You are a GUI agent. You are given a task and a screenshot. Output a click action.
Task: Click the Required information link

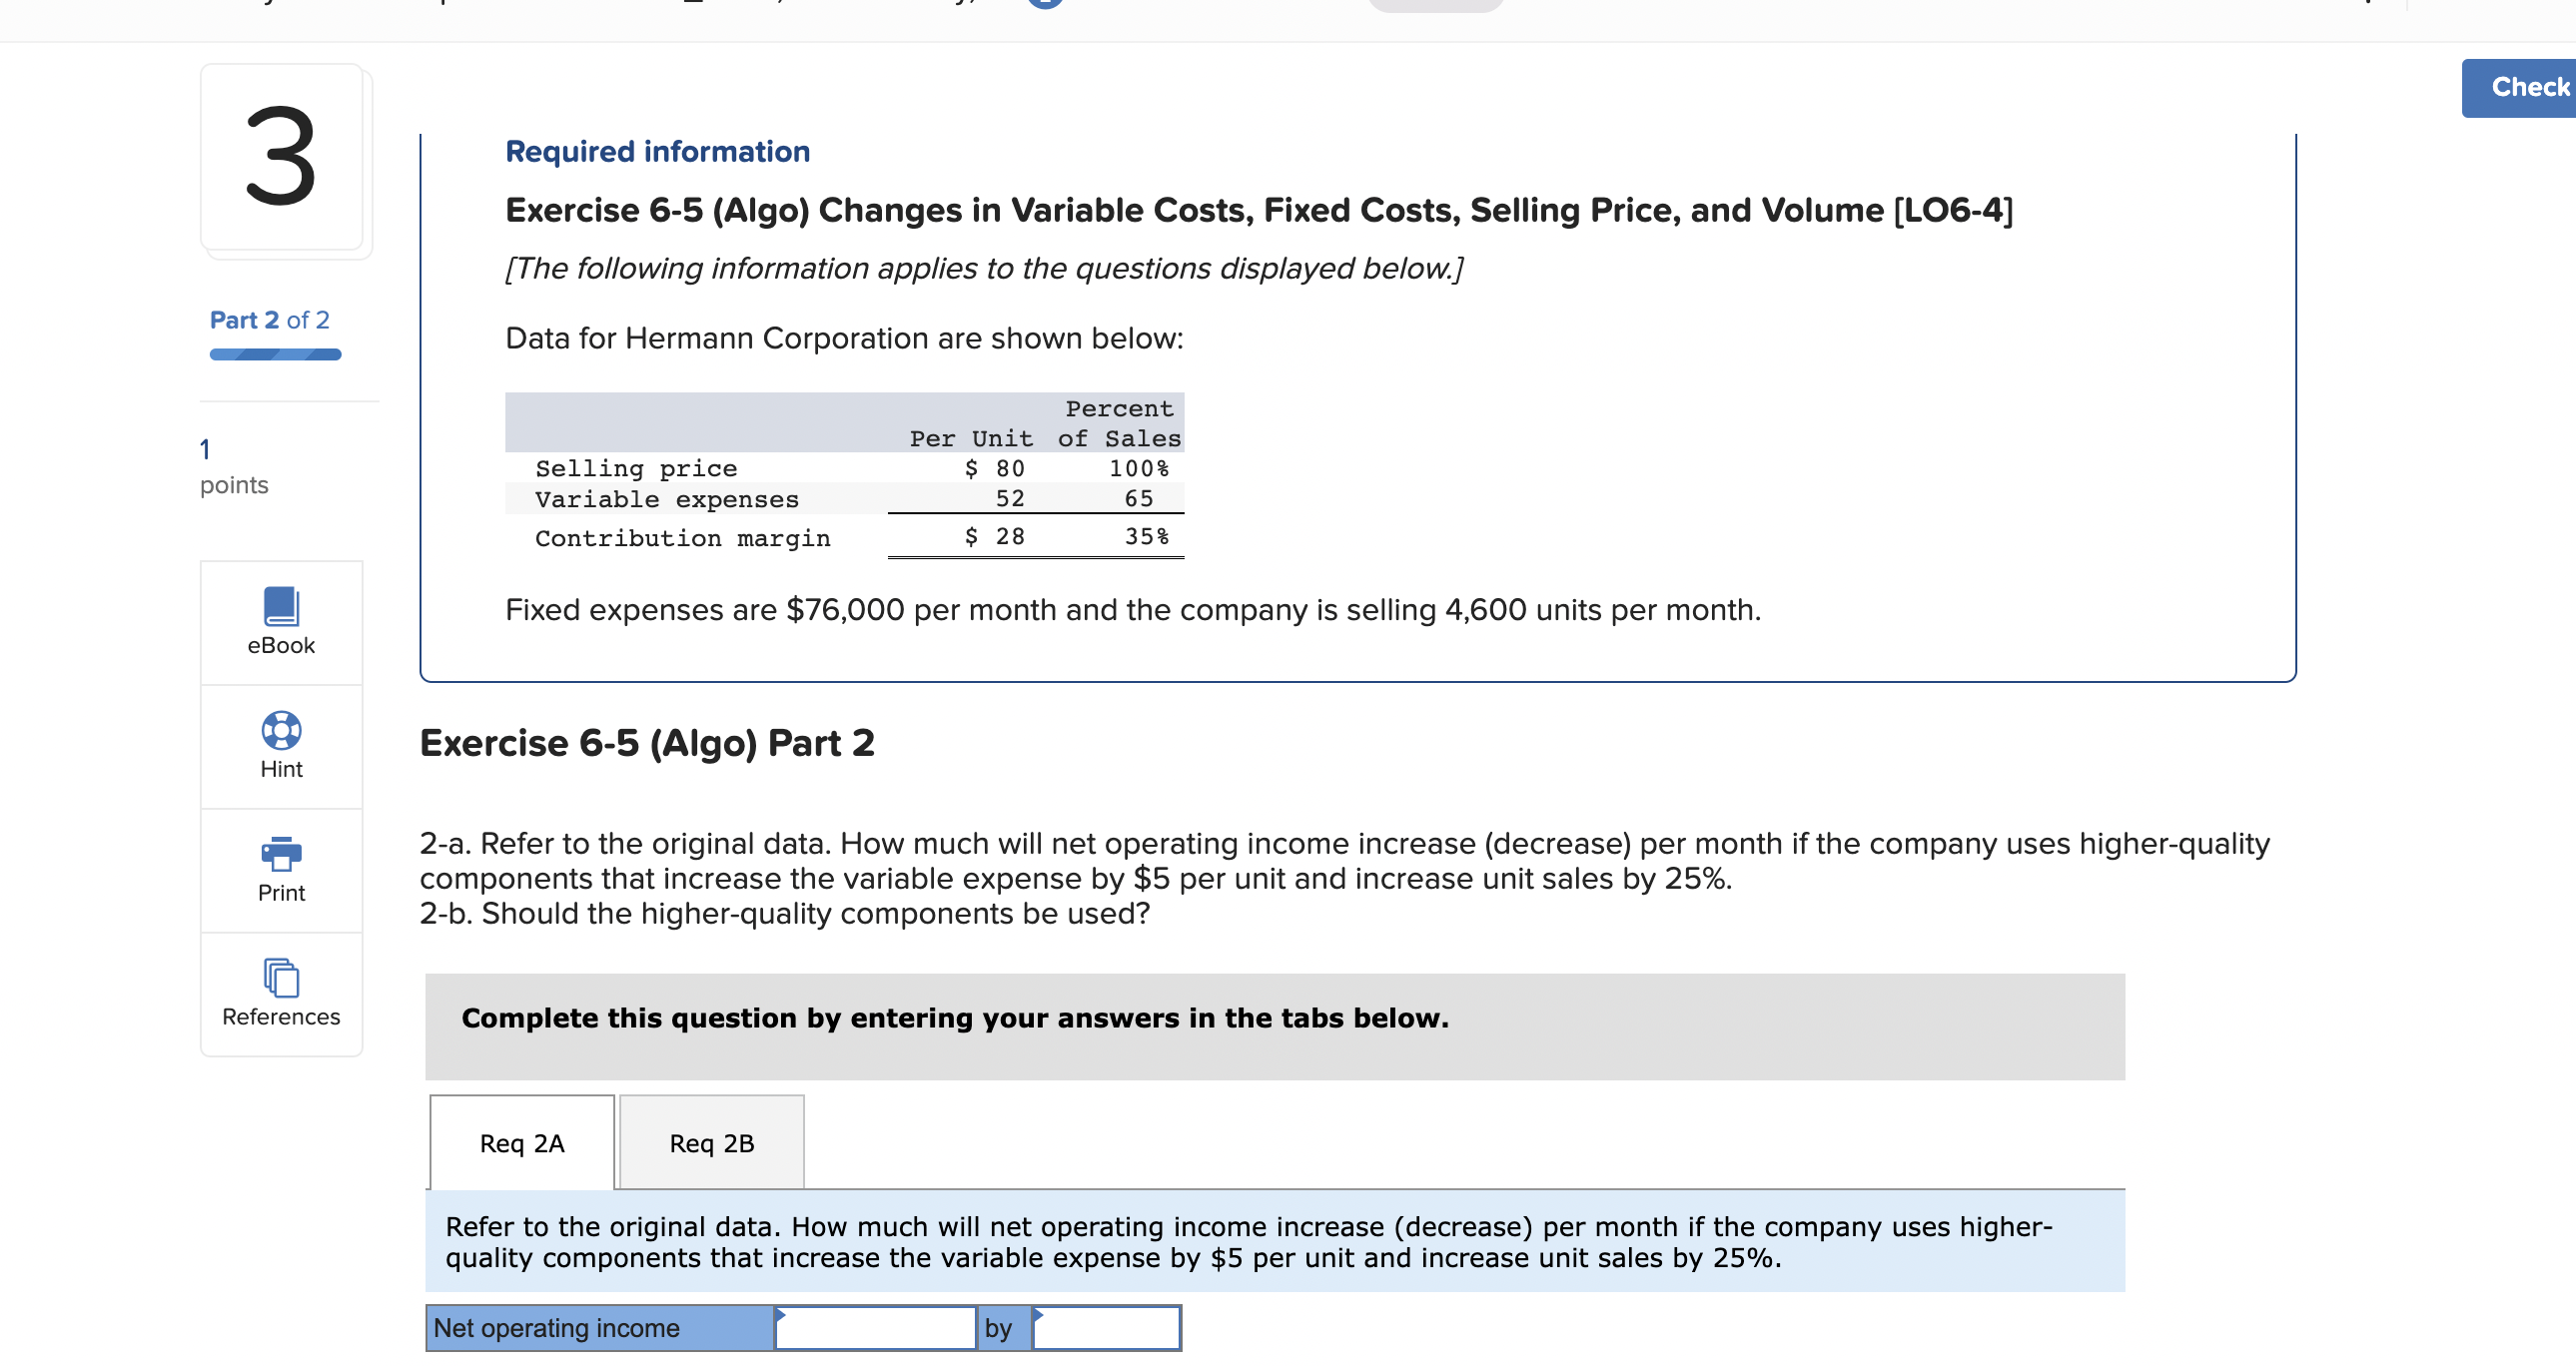tap(657, 151)
